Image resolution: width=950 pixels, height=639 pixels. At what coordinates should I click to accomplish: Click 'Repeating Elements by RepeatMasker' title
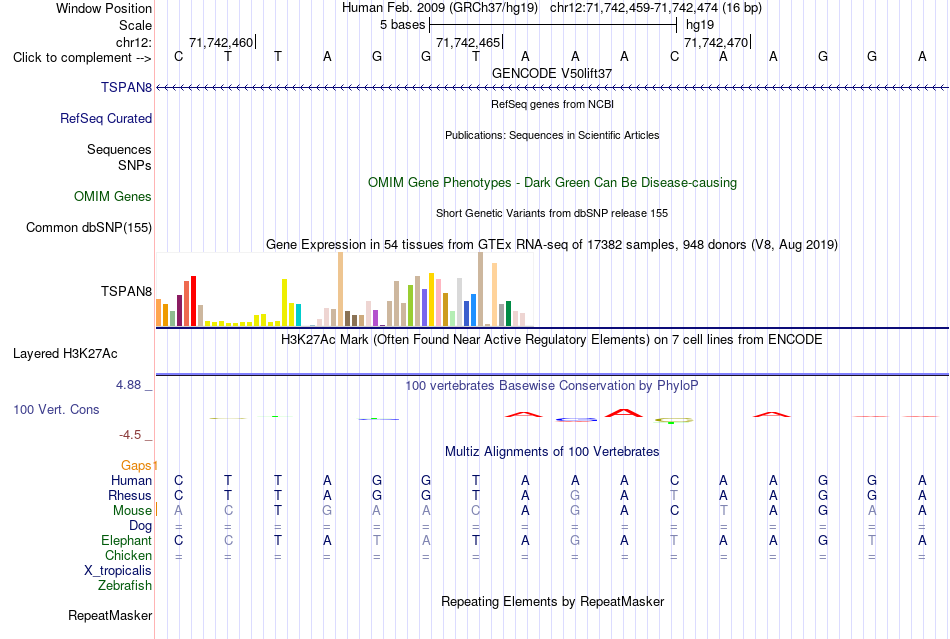(x=552, y=601)
